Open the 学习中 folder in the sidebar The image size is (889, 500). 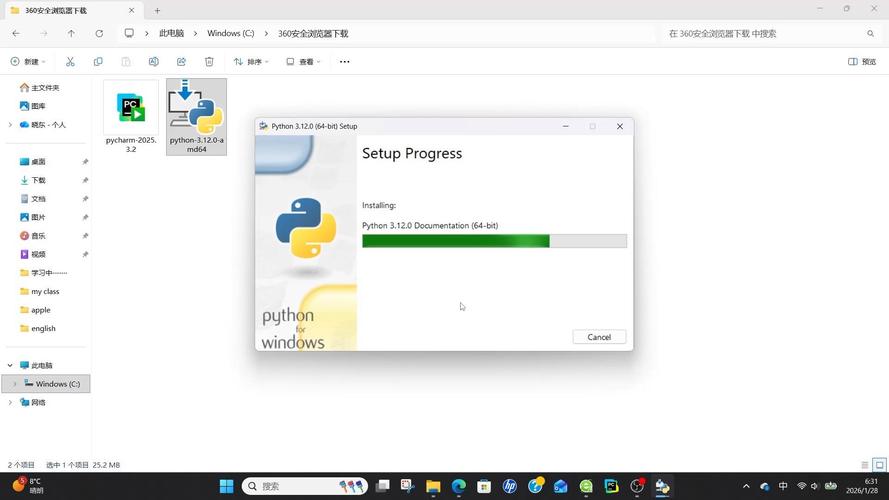click(43, 273)
